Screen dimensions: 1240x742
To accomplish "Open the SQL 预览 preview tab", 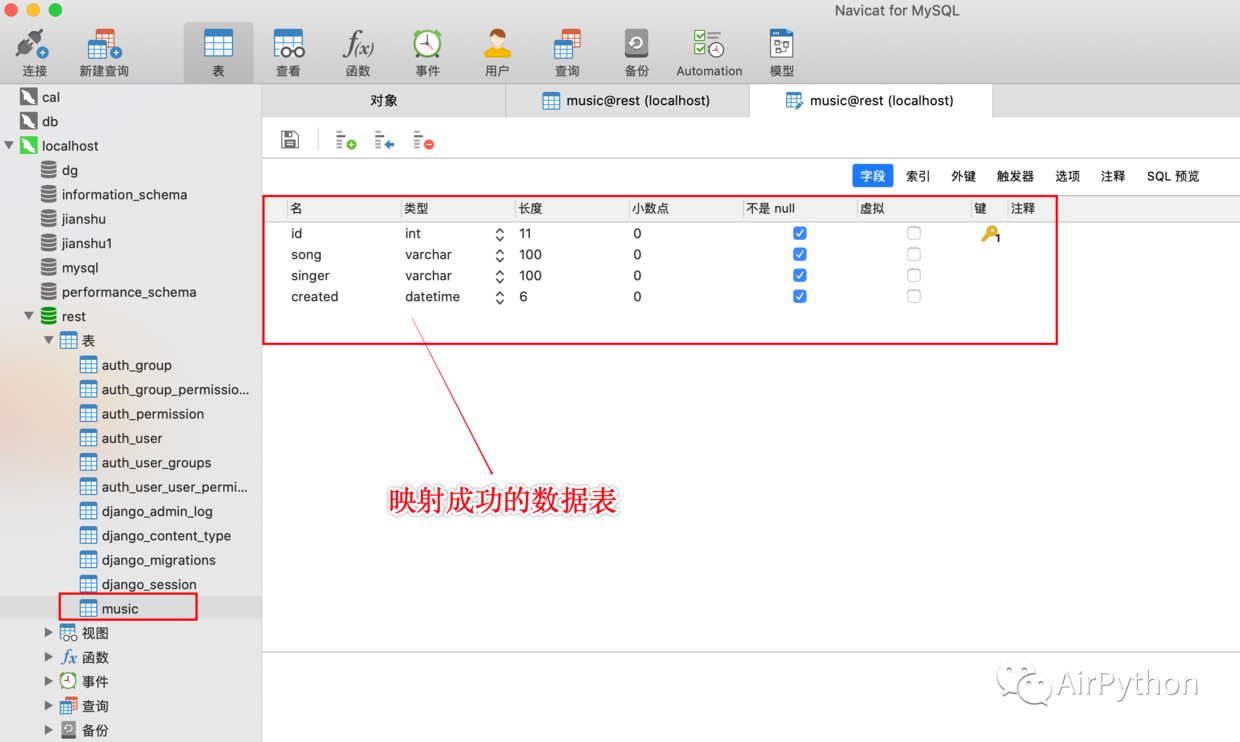I will click(x=1172, y=176).
